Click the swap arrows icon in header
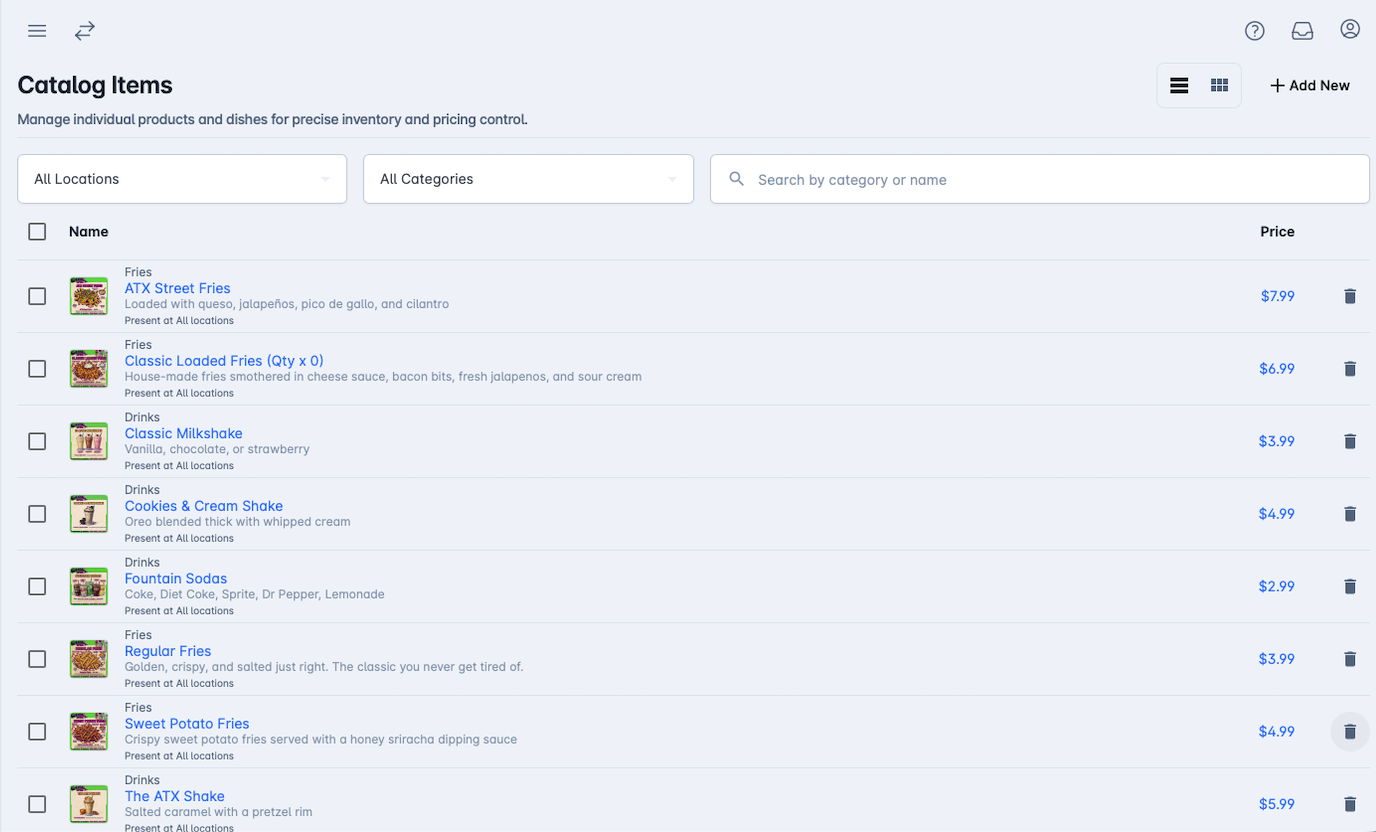The image size is (1376, 832). point(85,31)
